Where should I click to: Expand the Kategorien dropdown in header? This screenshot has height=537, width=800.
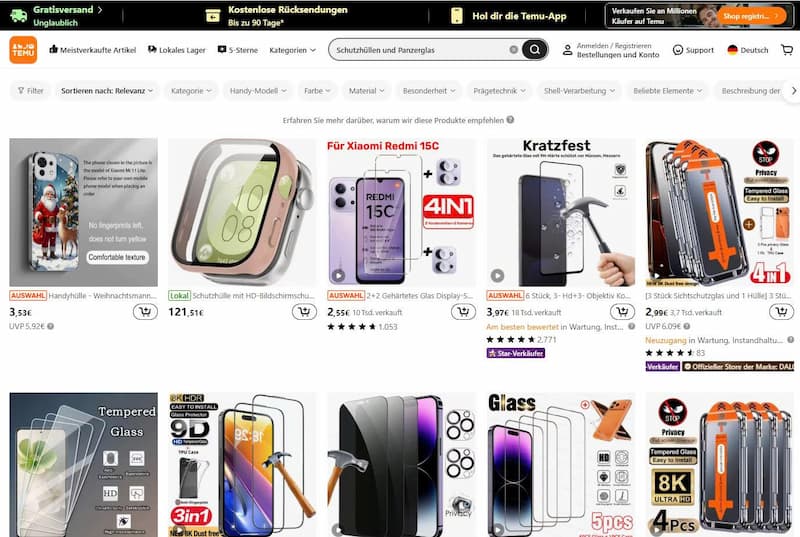pyautogui.click(x=292, y=50)
